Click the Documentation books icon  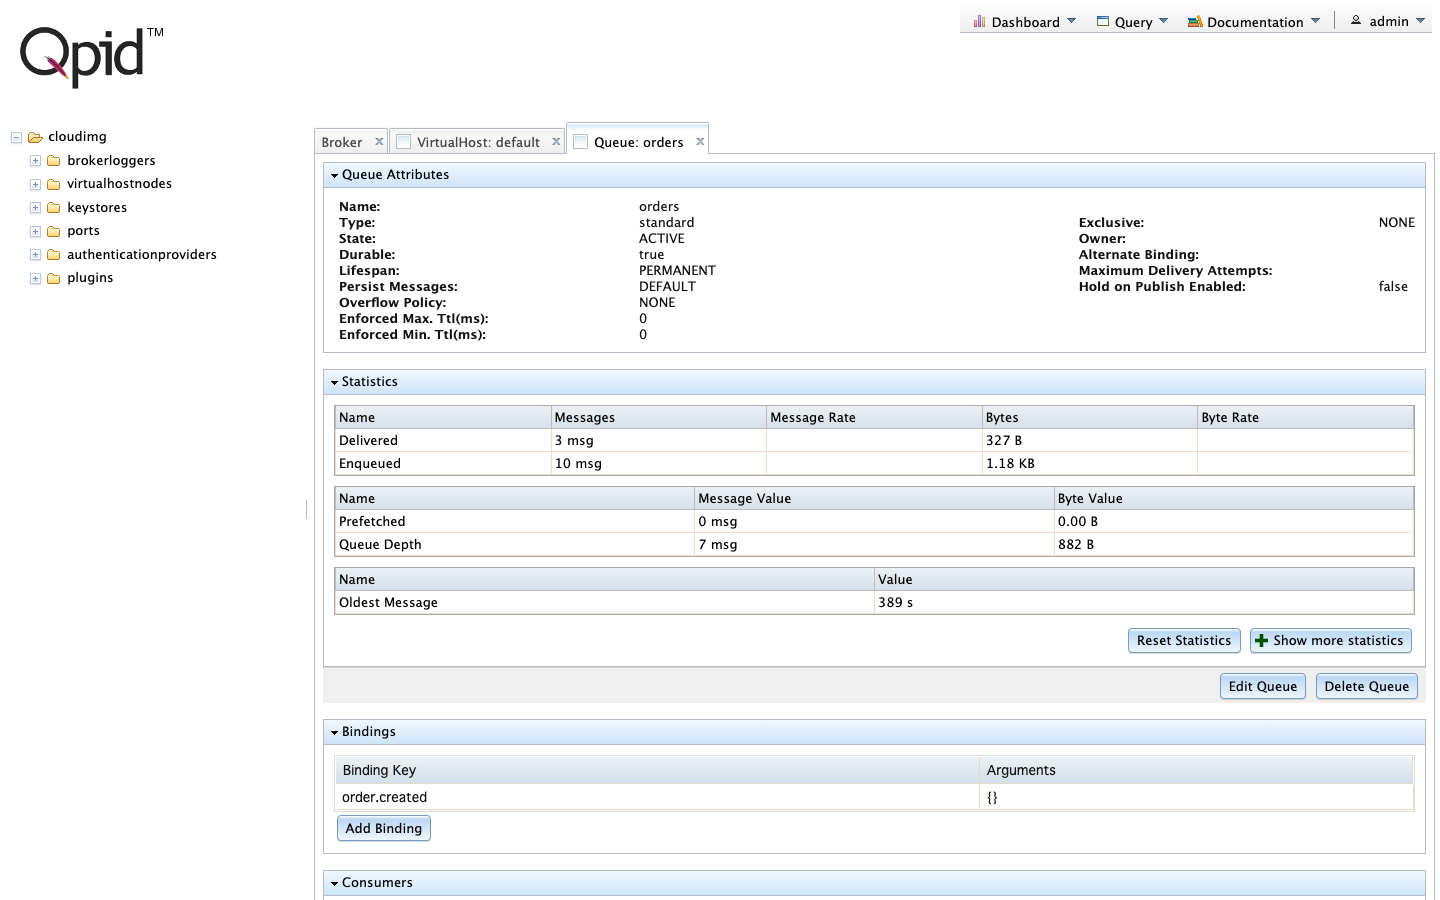(1194, 21)
